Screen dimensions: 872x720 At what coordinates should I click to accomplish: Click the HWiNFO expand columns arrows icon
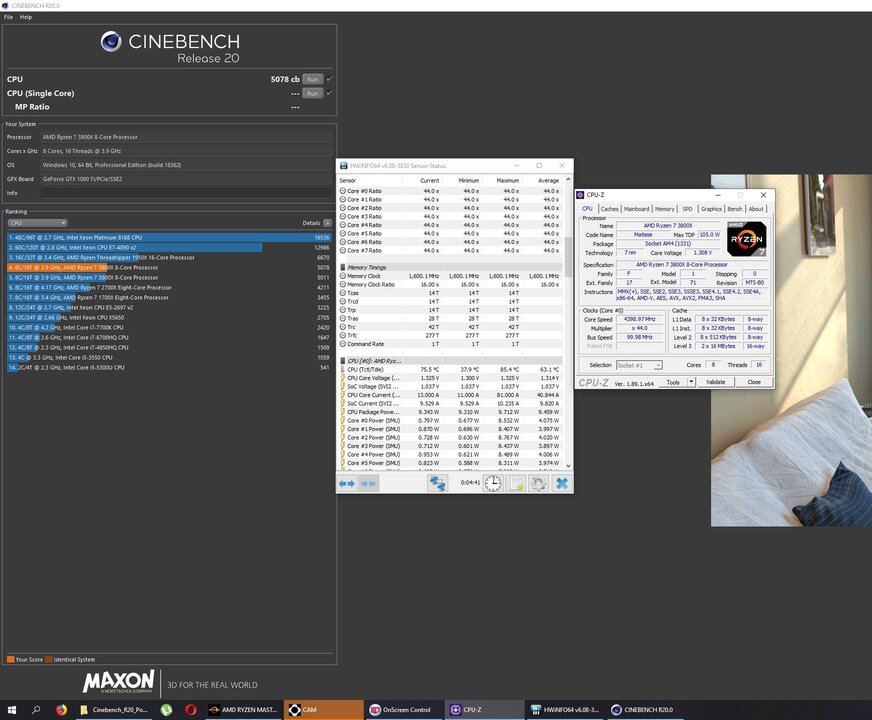[x=347, y=483]
